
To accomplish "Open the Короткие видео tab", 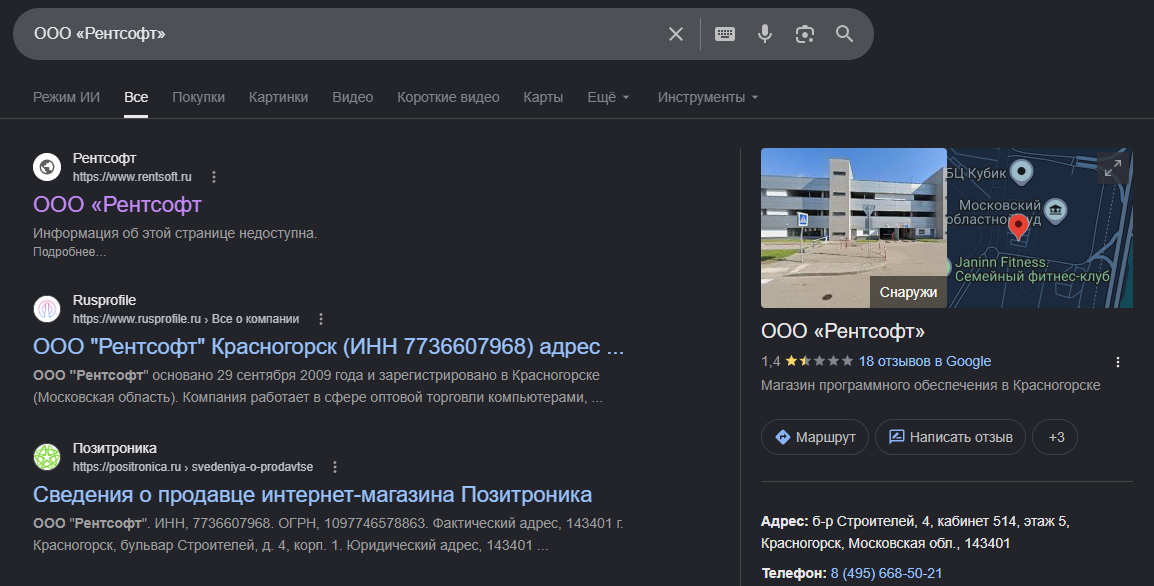I will pyautogui.click(x=448, y=97).
